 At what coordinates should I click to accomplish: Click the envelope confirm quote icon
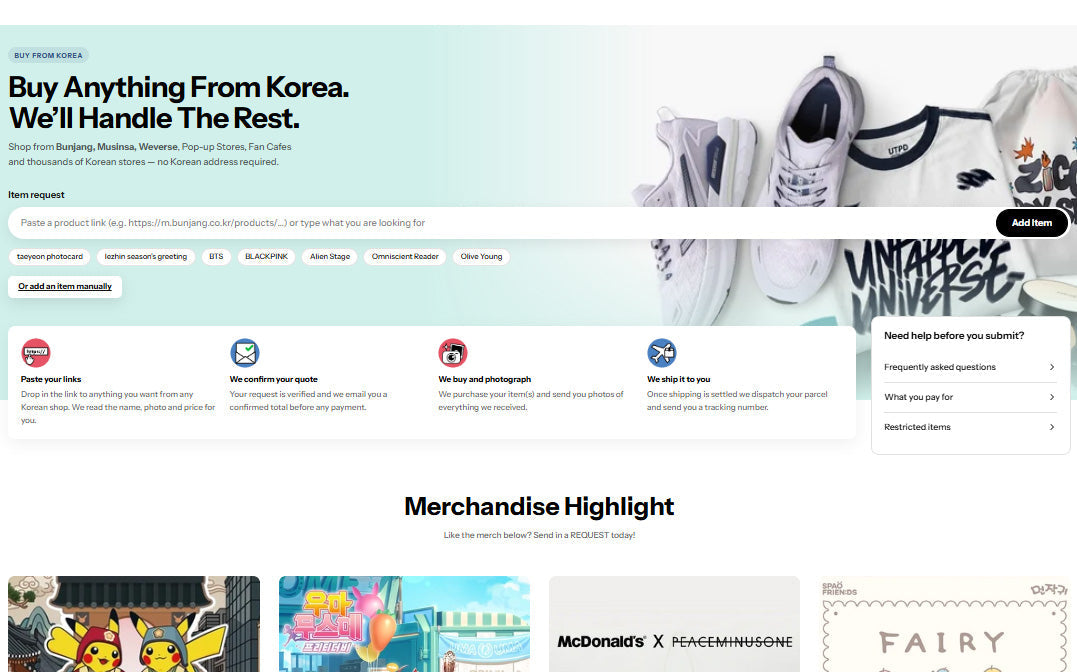coord(245,353)
